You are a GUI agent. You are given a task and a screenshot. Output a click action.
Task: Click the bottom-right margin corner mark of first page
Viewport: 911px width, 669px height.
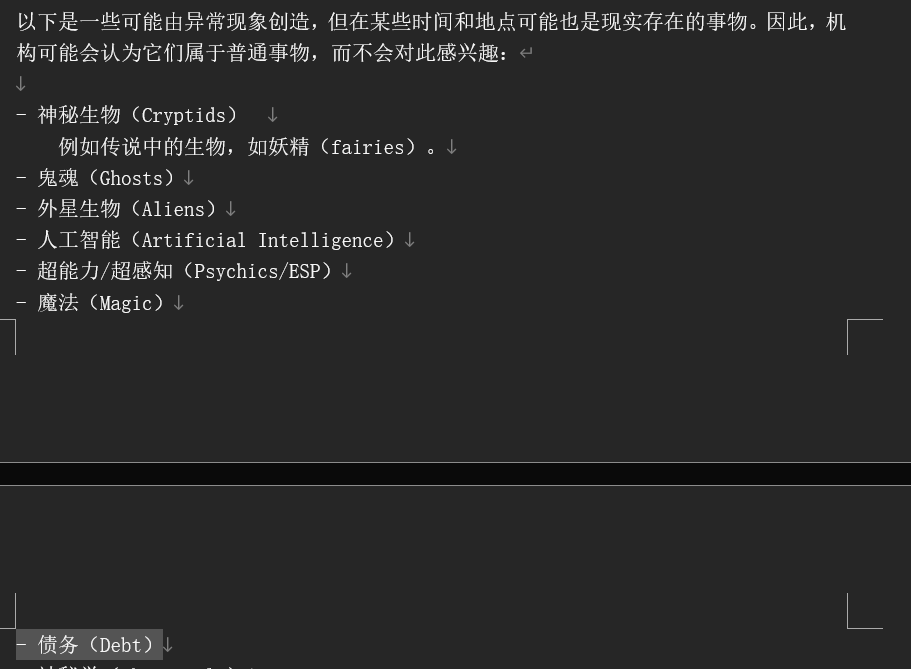tap(865, 337)
